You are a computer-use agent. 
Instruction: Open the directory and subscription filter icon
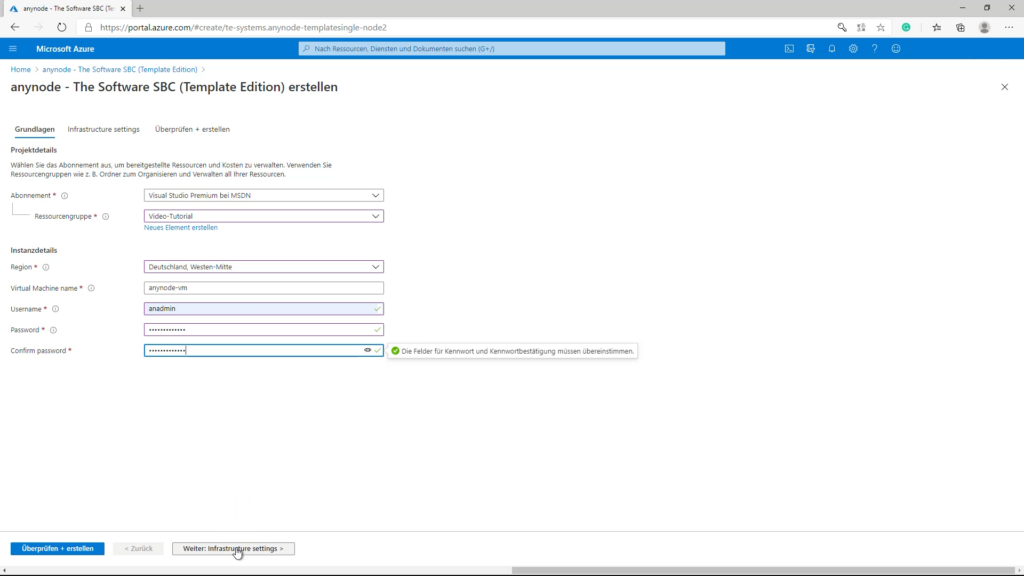pos(810,48)
